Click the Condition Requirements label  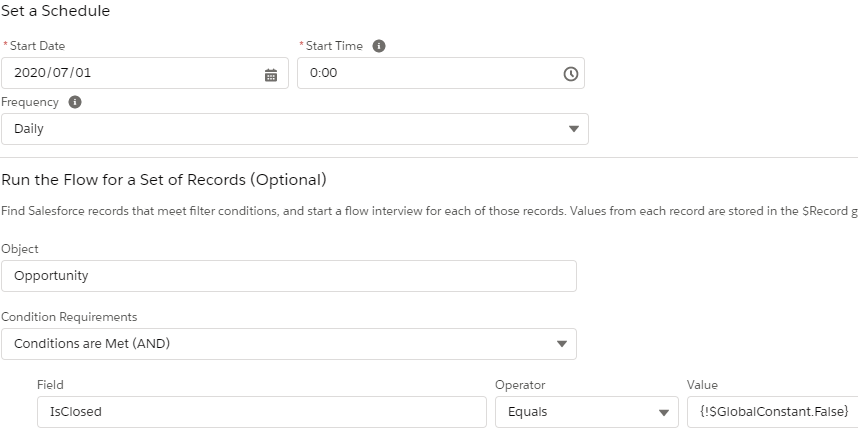pos(69,317)
